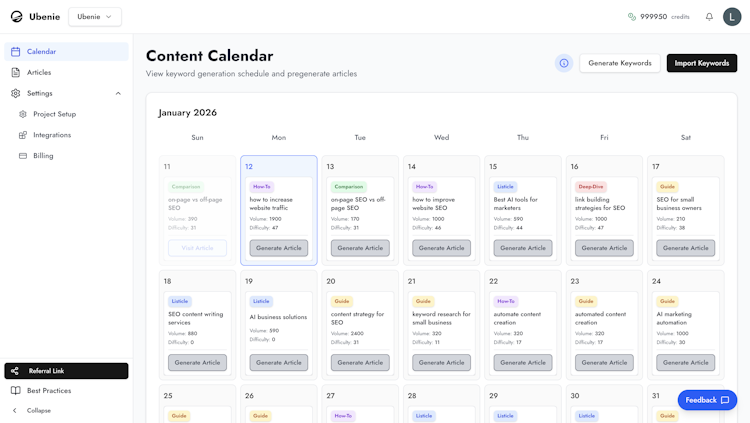Open the Feedback chat widget
This screenshot has height=423, width=750.
(x=707, y=400)
